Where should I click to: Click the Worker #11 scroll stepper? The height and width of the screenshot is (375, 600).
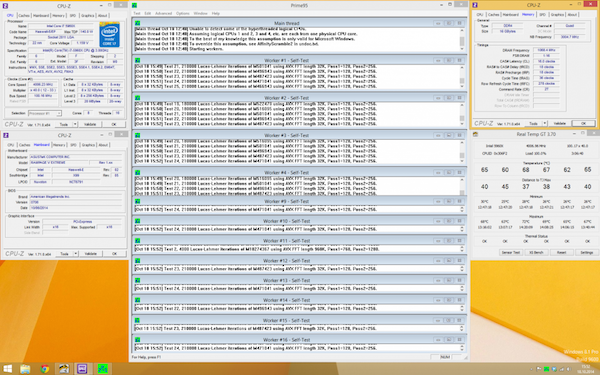[x=462, y=249]
